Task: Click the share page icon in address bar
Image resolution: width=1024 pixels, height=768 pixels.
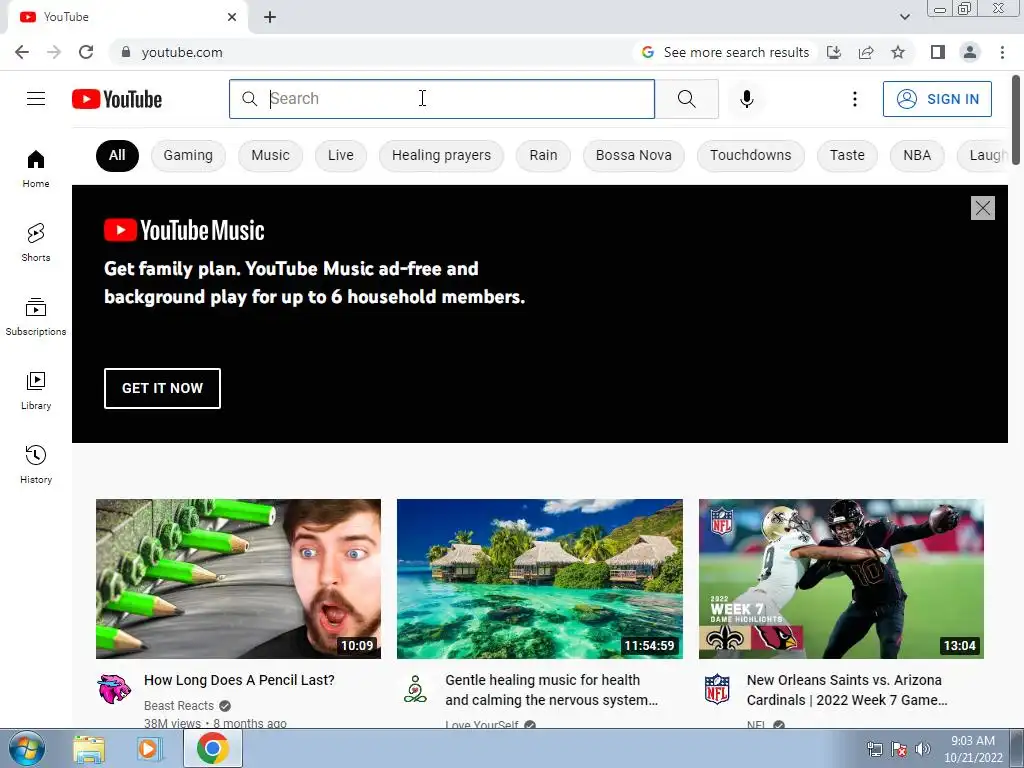Action: (866, 52)
